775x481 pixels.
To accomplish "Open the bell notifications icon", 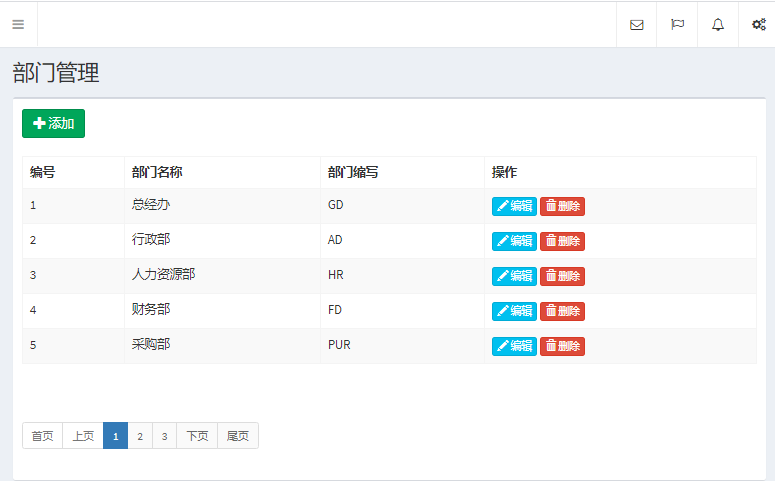I will pos(718,24).
